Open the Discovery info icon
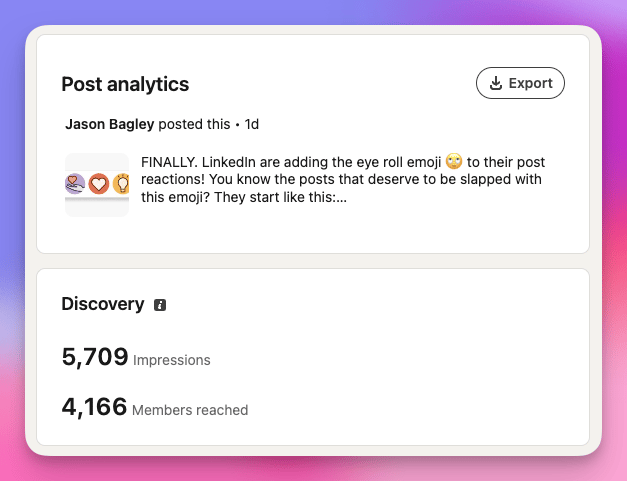 [160, 305]
